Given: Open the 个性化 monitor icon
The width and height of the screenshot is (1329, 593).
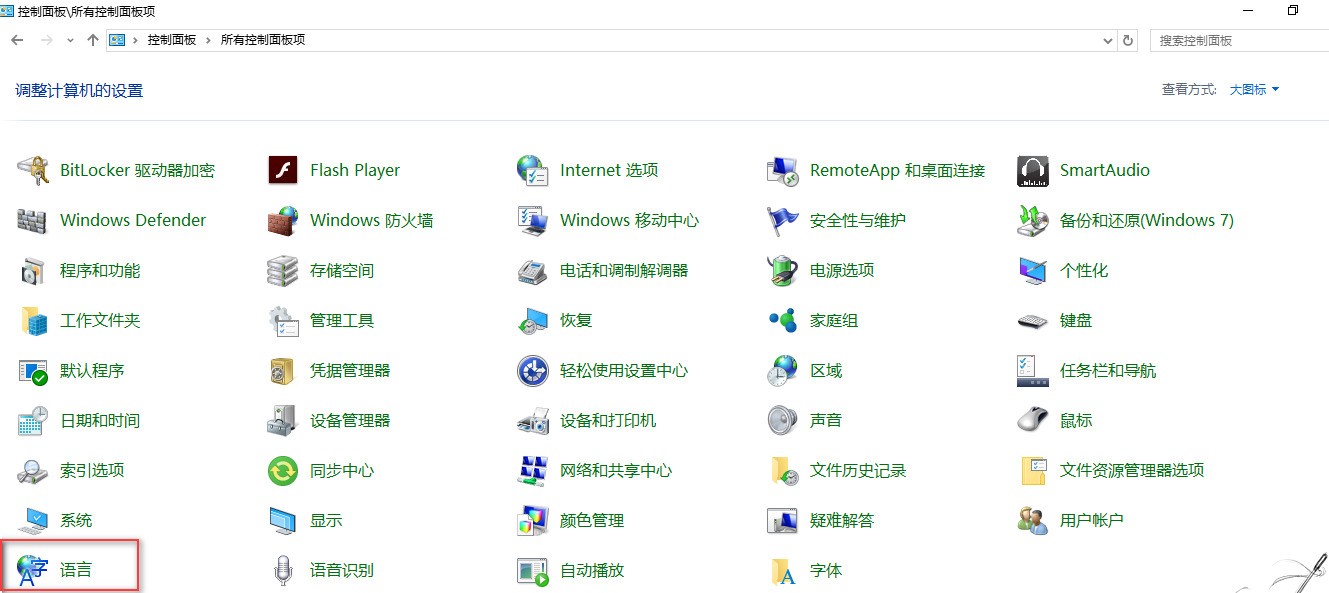Looking at the screenshot, I should click(1033, 271).
